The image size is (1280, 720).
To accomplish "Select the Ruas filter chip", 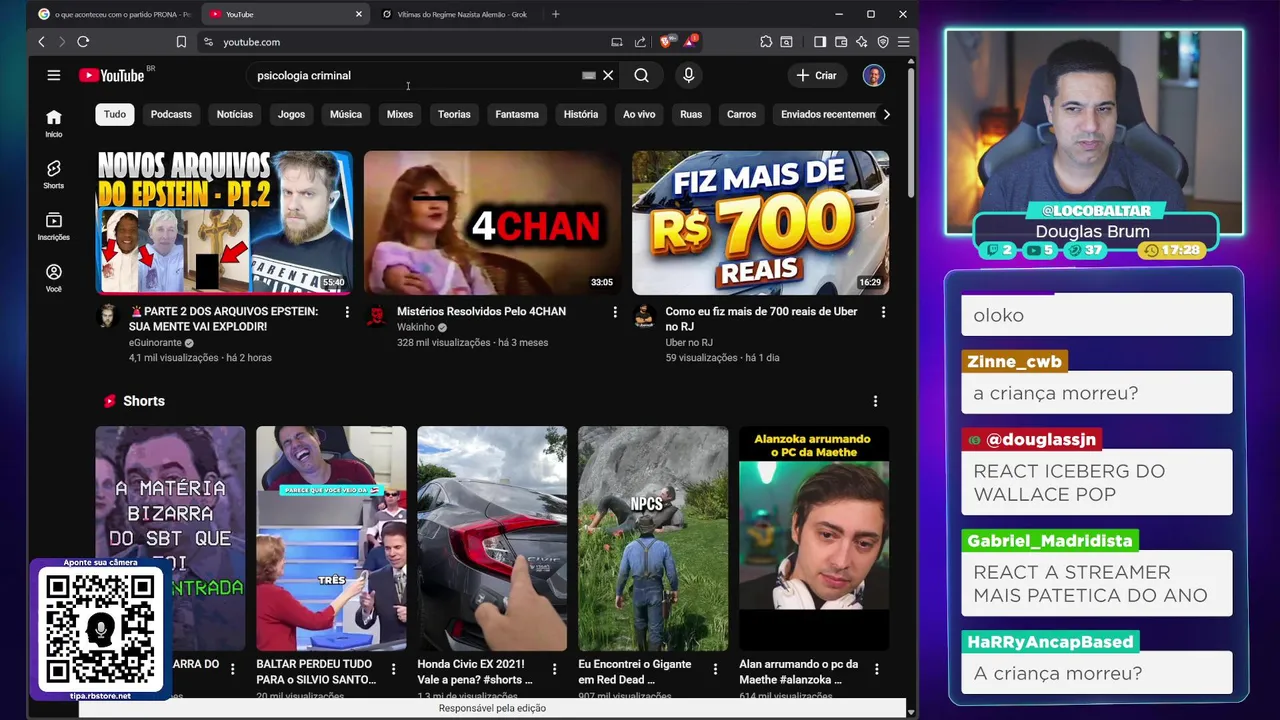I will coord(691,114).
